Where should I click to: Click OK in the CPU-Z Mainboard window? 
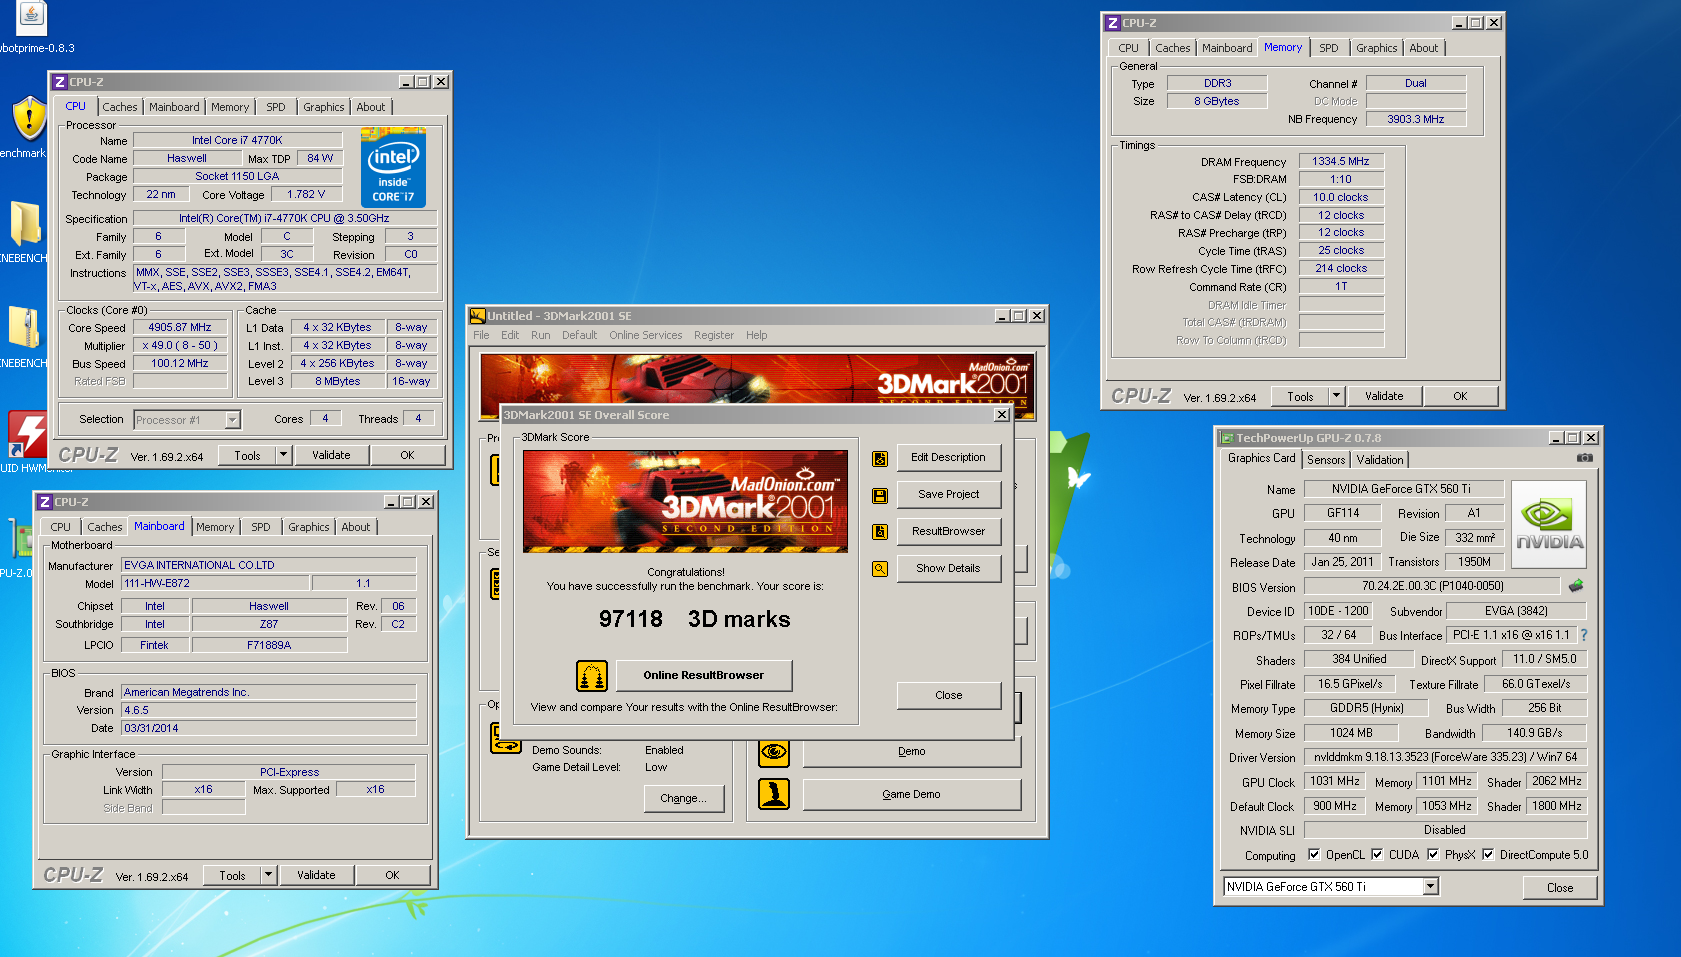click(x=392, y=876)
